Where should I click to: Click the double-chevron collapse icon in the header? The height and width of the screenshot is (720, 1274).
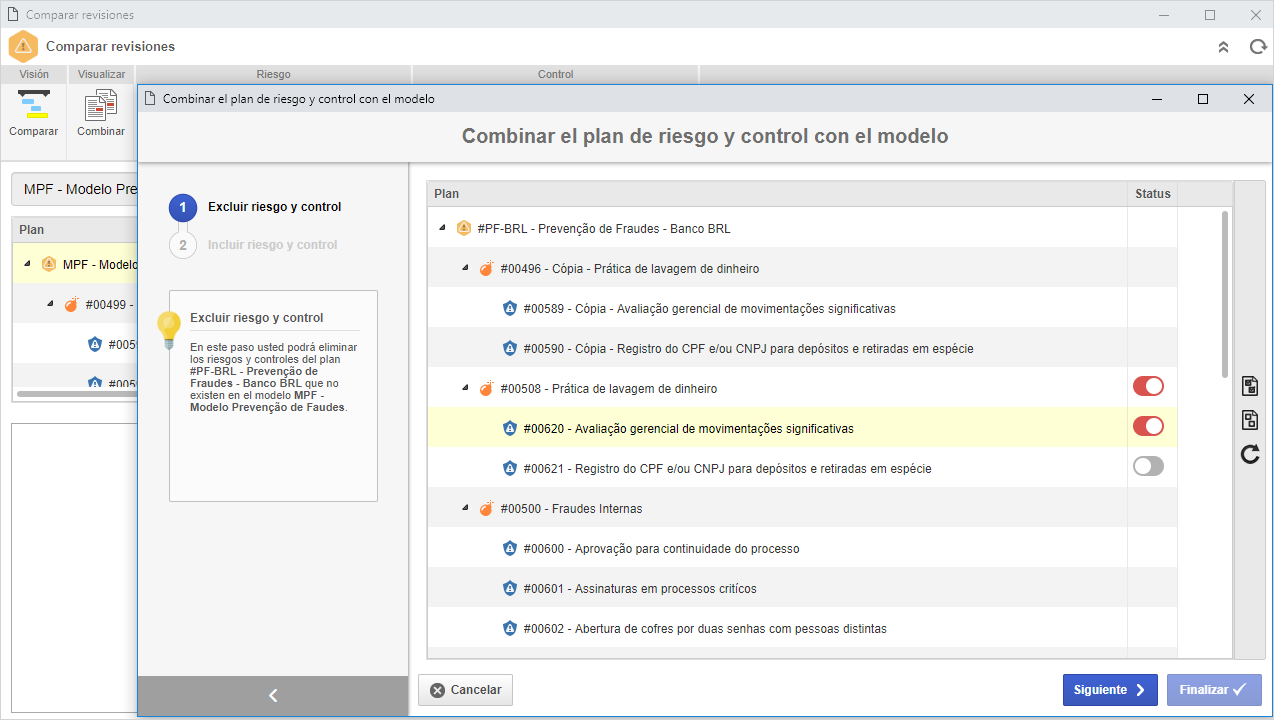(1223, 47)
